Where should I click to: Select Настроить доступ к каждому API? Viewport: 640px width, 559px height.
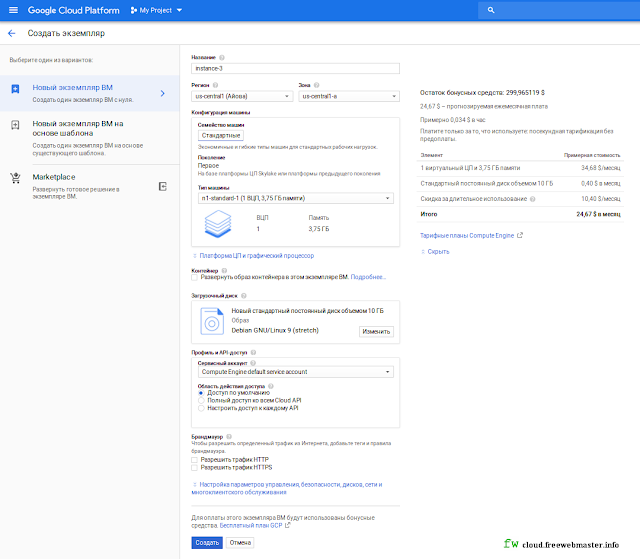(x=201, y=408)
